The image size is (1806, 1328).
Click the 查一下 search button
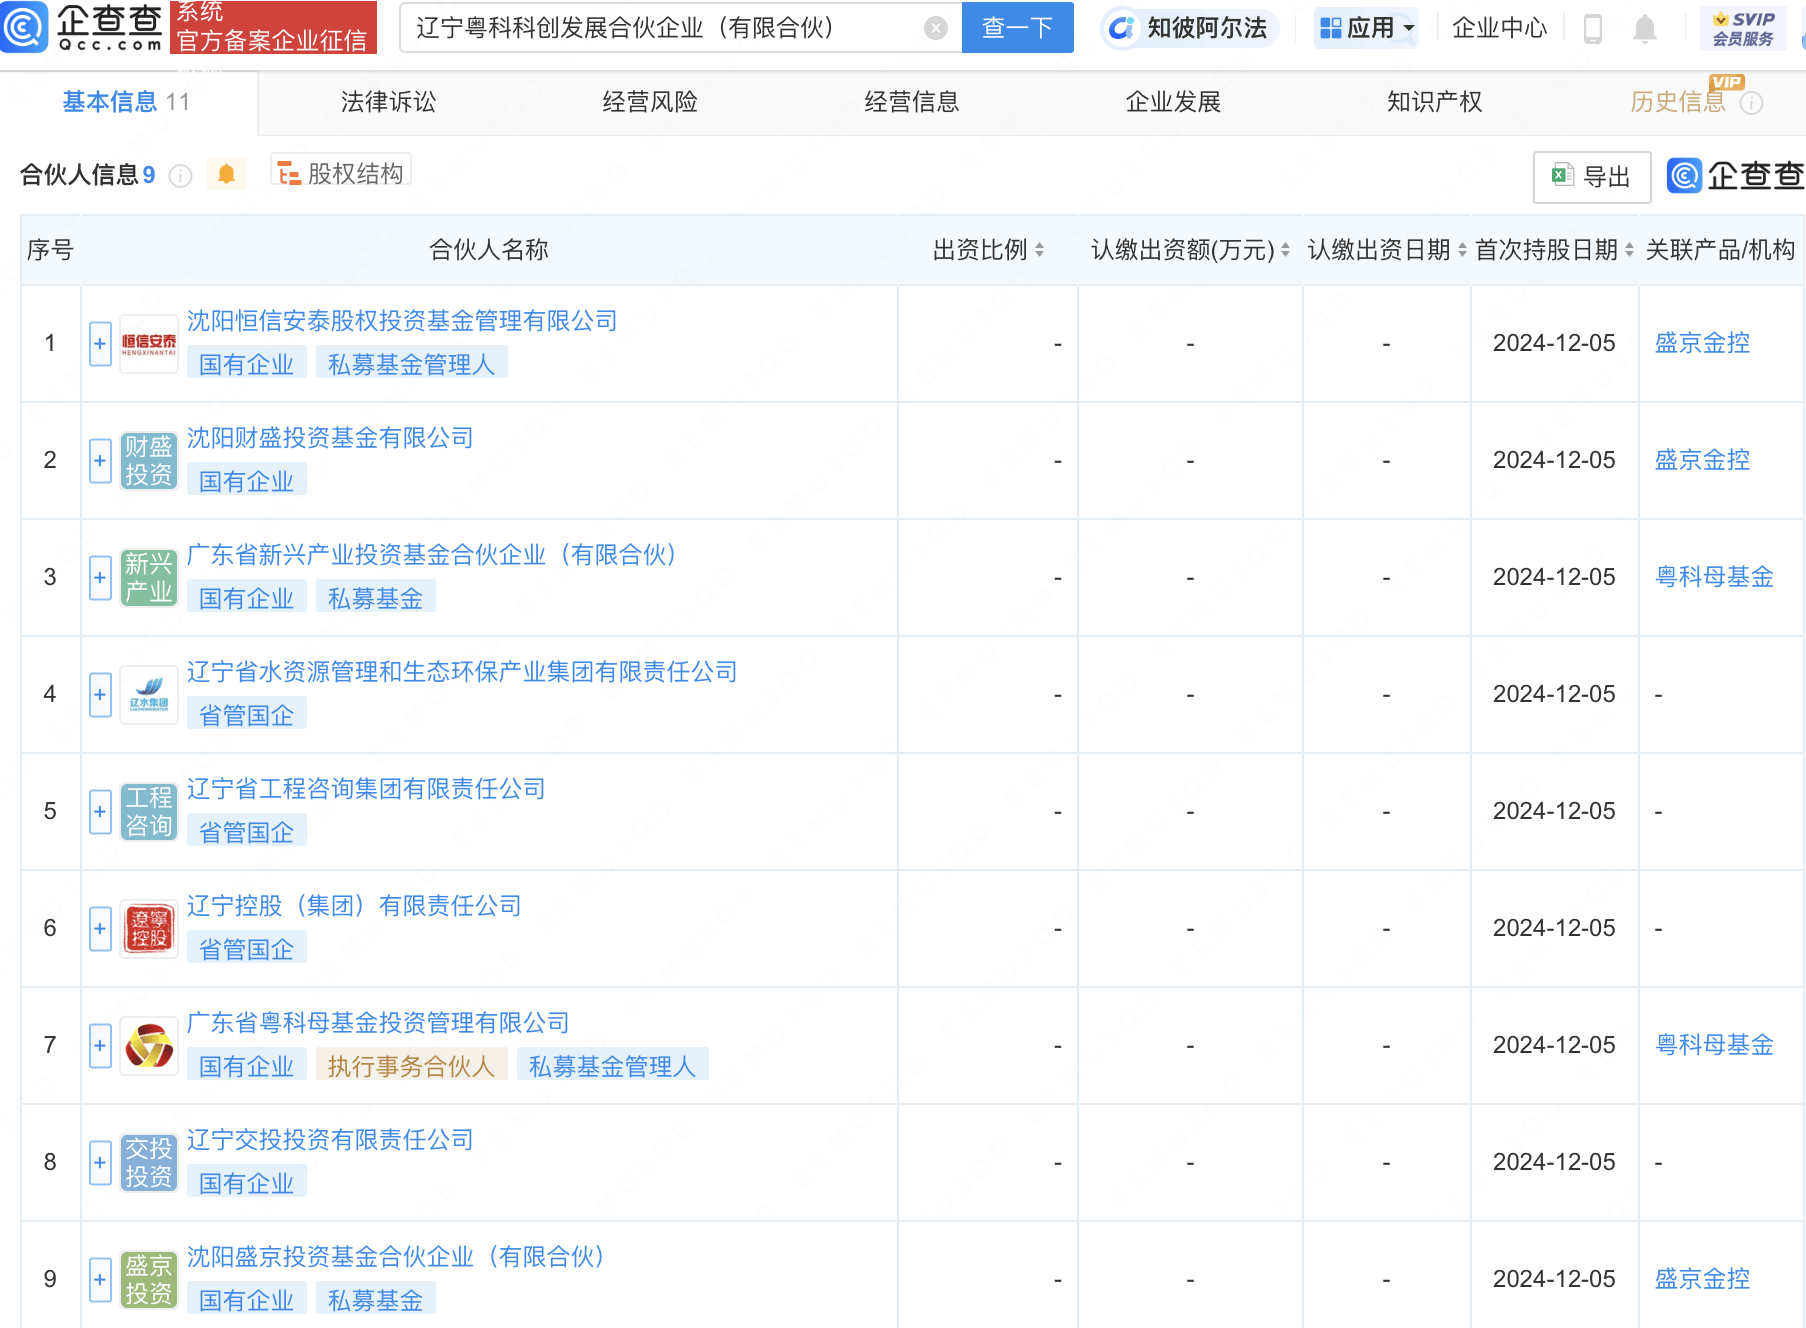[x=1017, y=27]
